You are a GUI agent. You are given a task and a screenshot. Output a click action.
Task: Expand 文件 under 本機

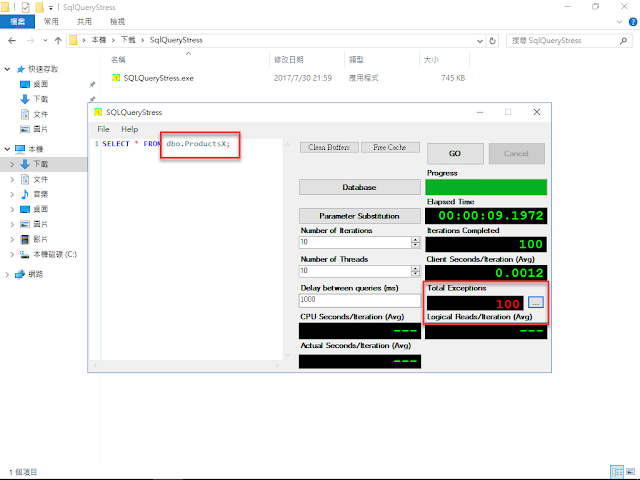pos(12,179)
